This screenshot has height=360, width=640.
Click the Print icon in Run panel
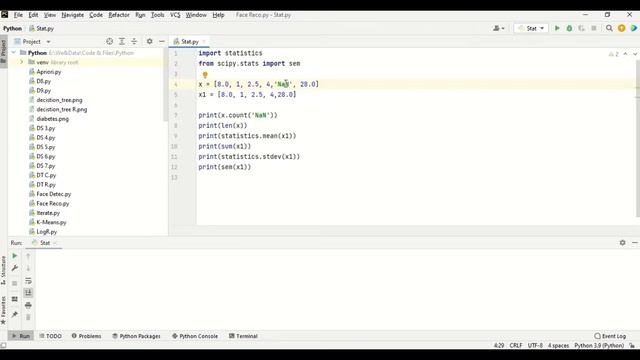28,305
